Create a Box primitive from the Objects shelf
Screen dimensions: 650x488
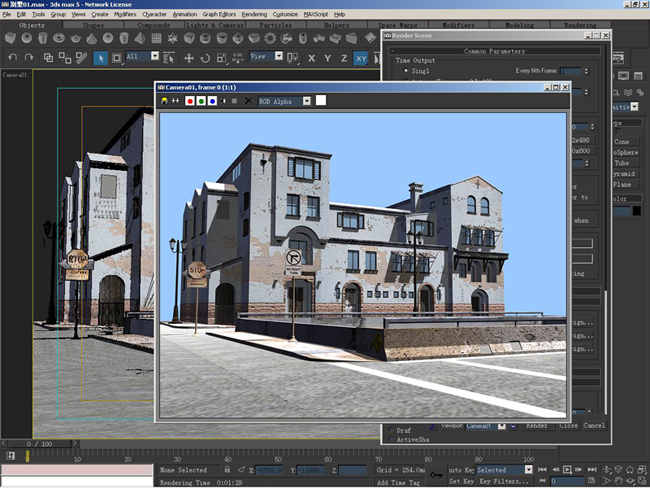[x=10, y=39]
